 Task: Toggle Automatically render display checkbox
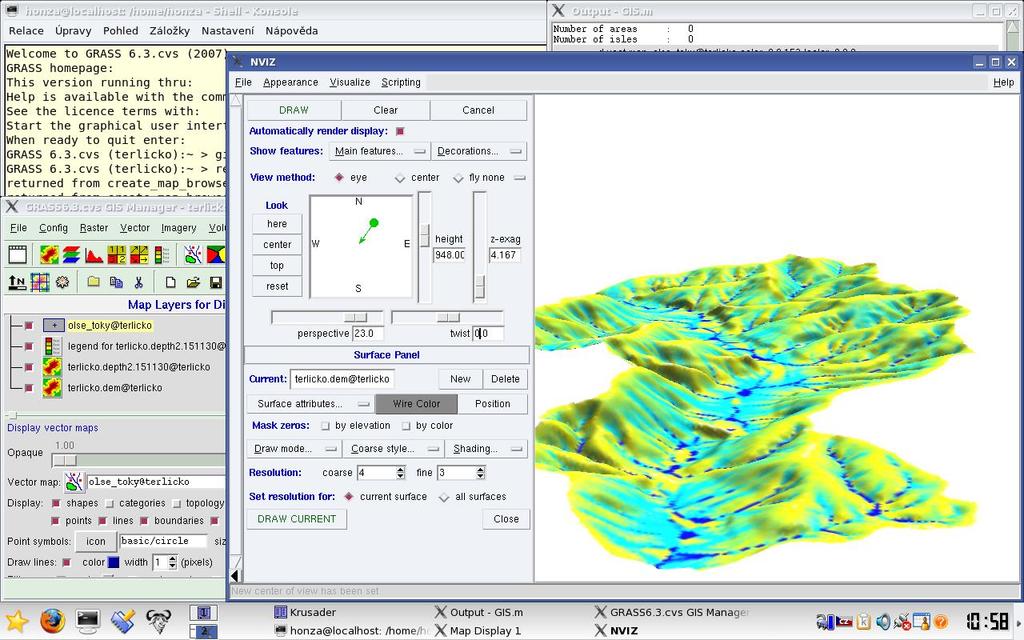pyautogui.click(x=400, y=131)
